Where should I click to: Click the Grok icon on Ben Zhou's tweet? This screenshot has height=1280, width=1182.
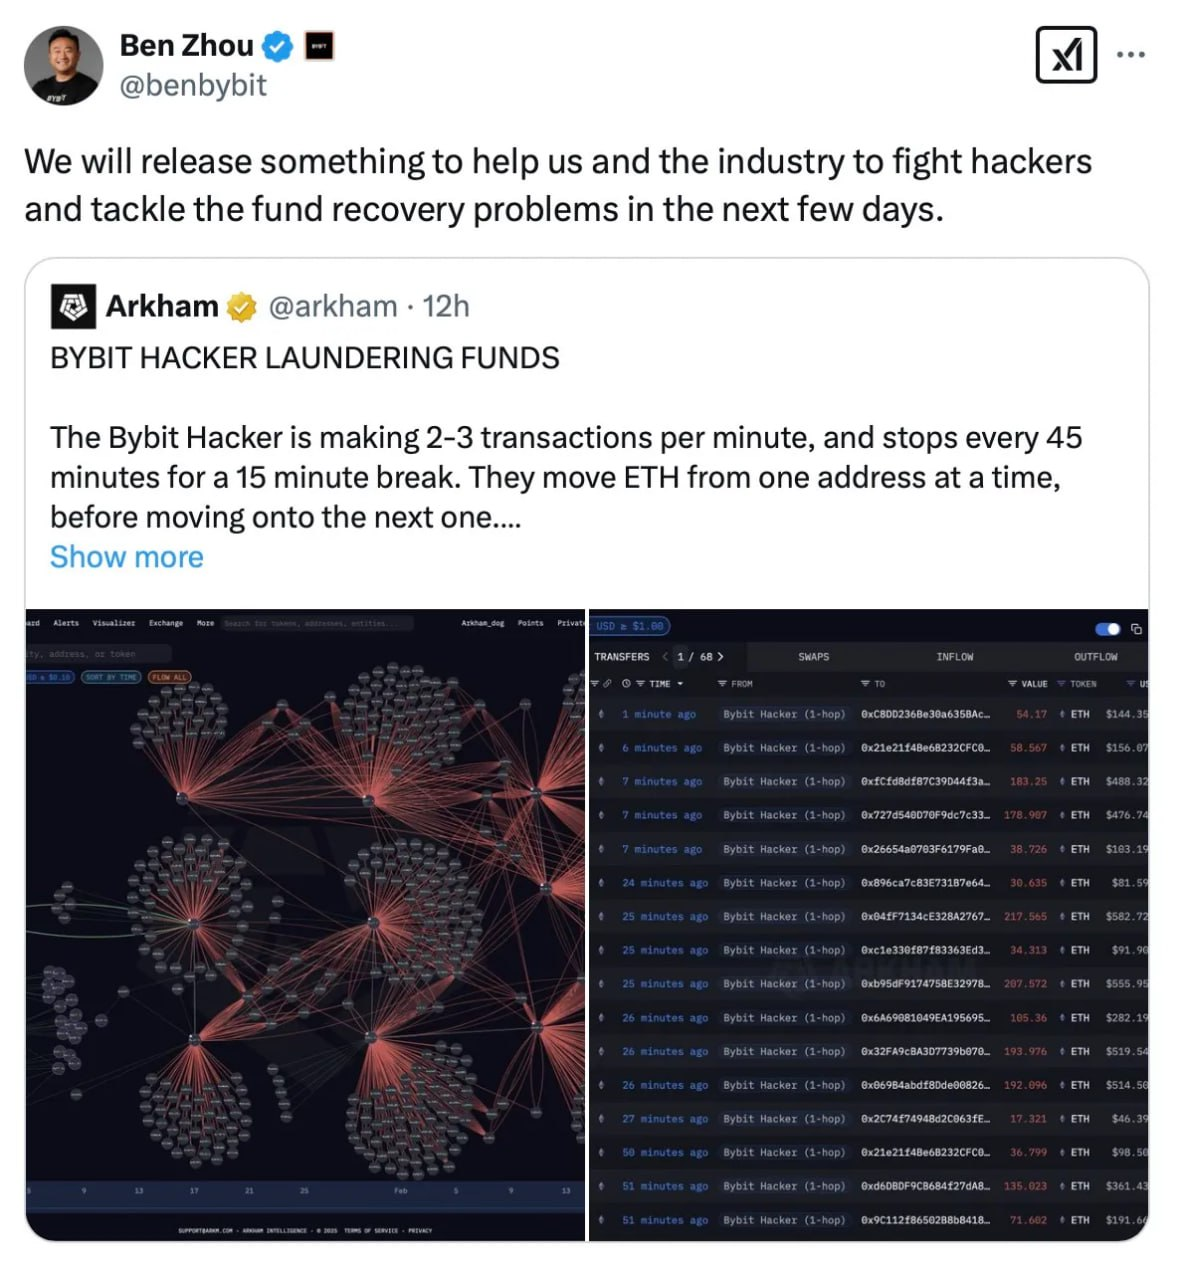1066,56
